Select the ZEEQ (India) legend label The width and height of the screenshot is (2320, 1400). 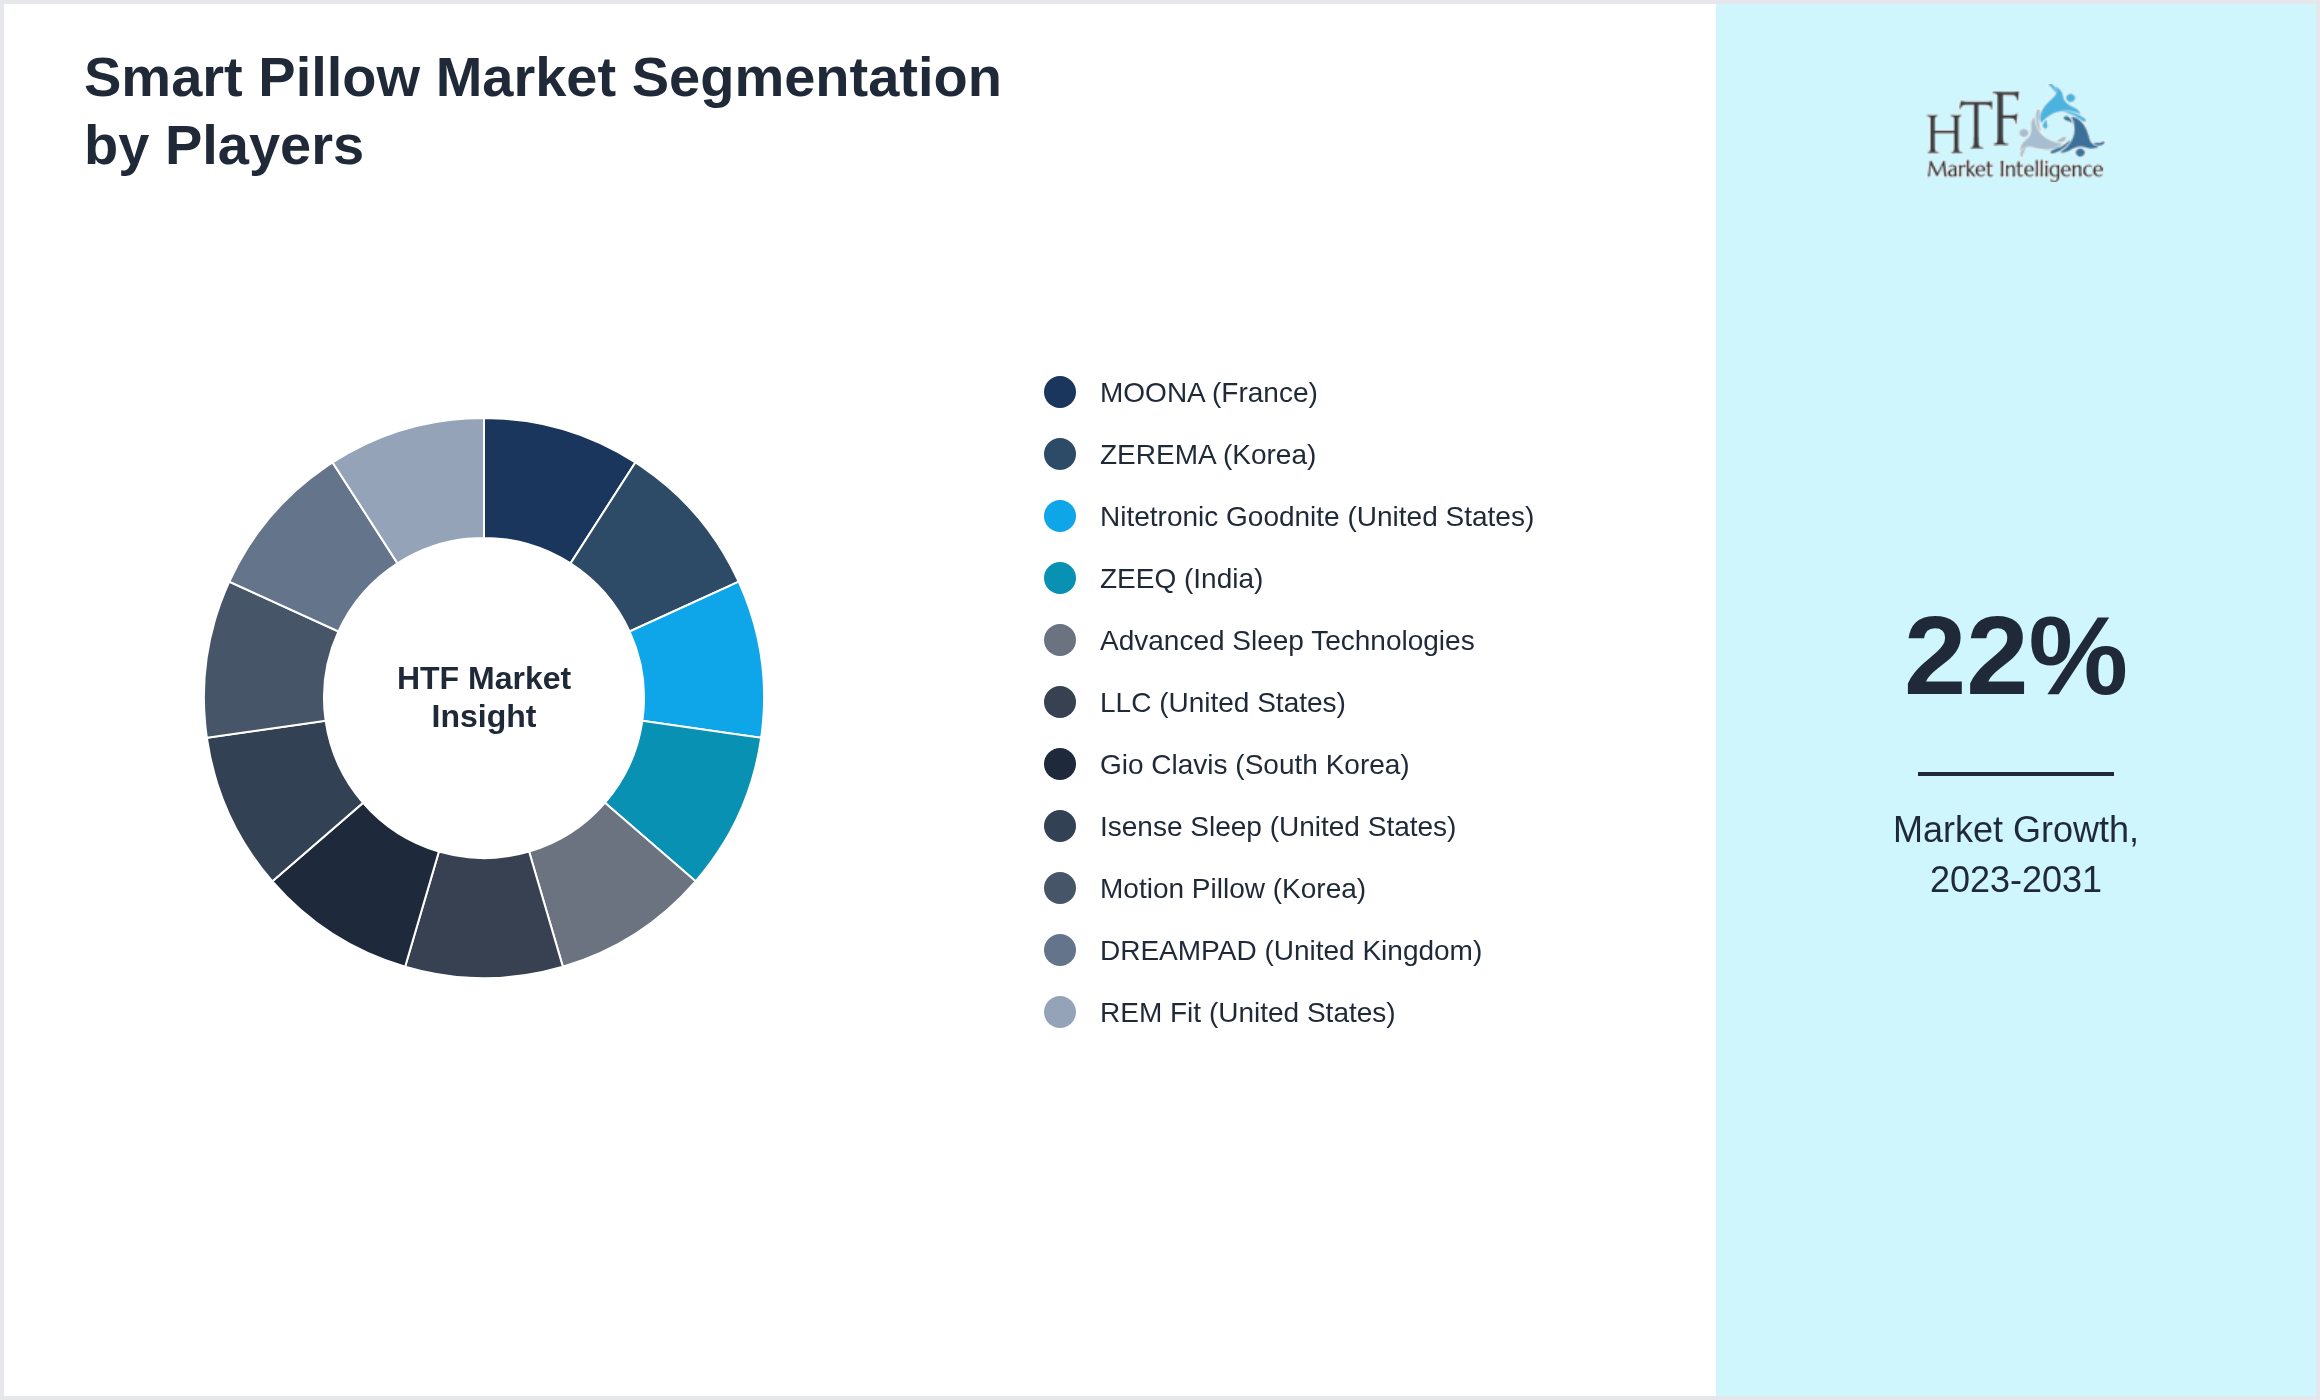coord(1181,579)
